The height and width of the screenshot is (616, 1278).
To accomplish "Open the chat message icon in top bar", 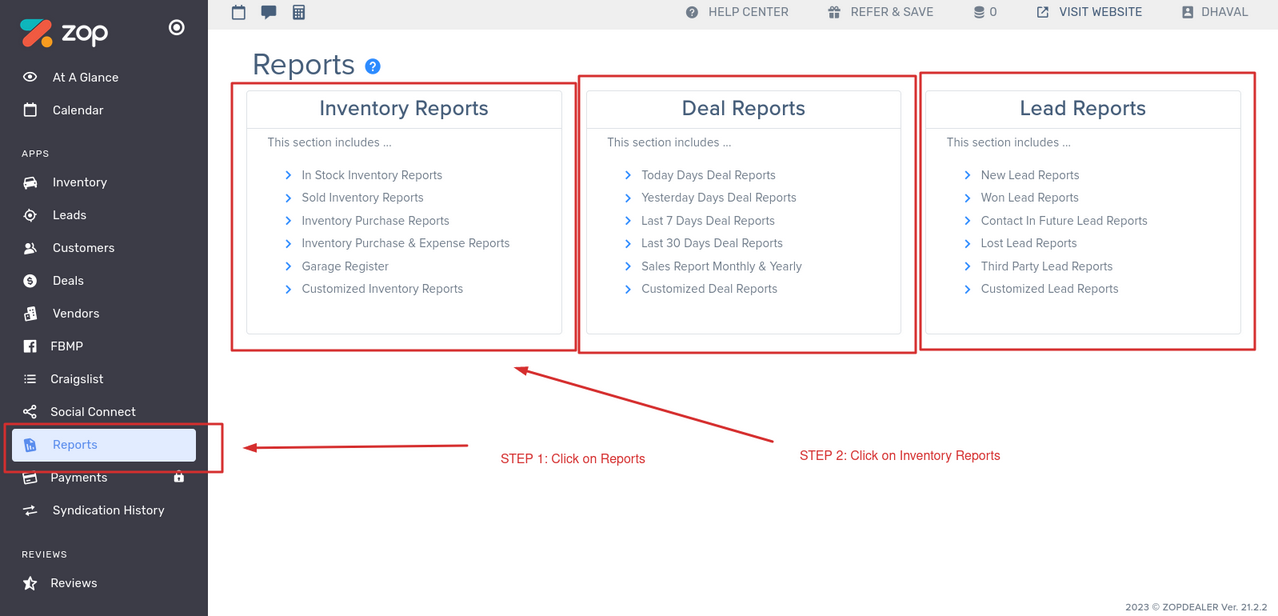I will tap(268, 12).
